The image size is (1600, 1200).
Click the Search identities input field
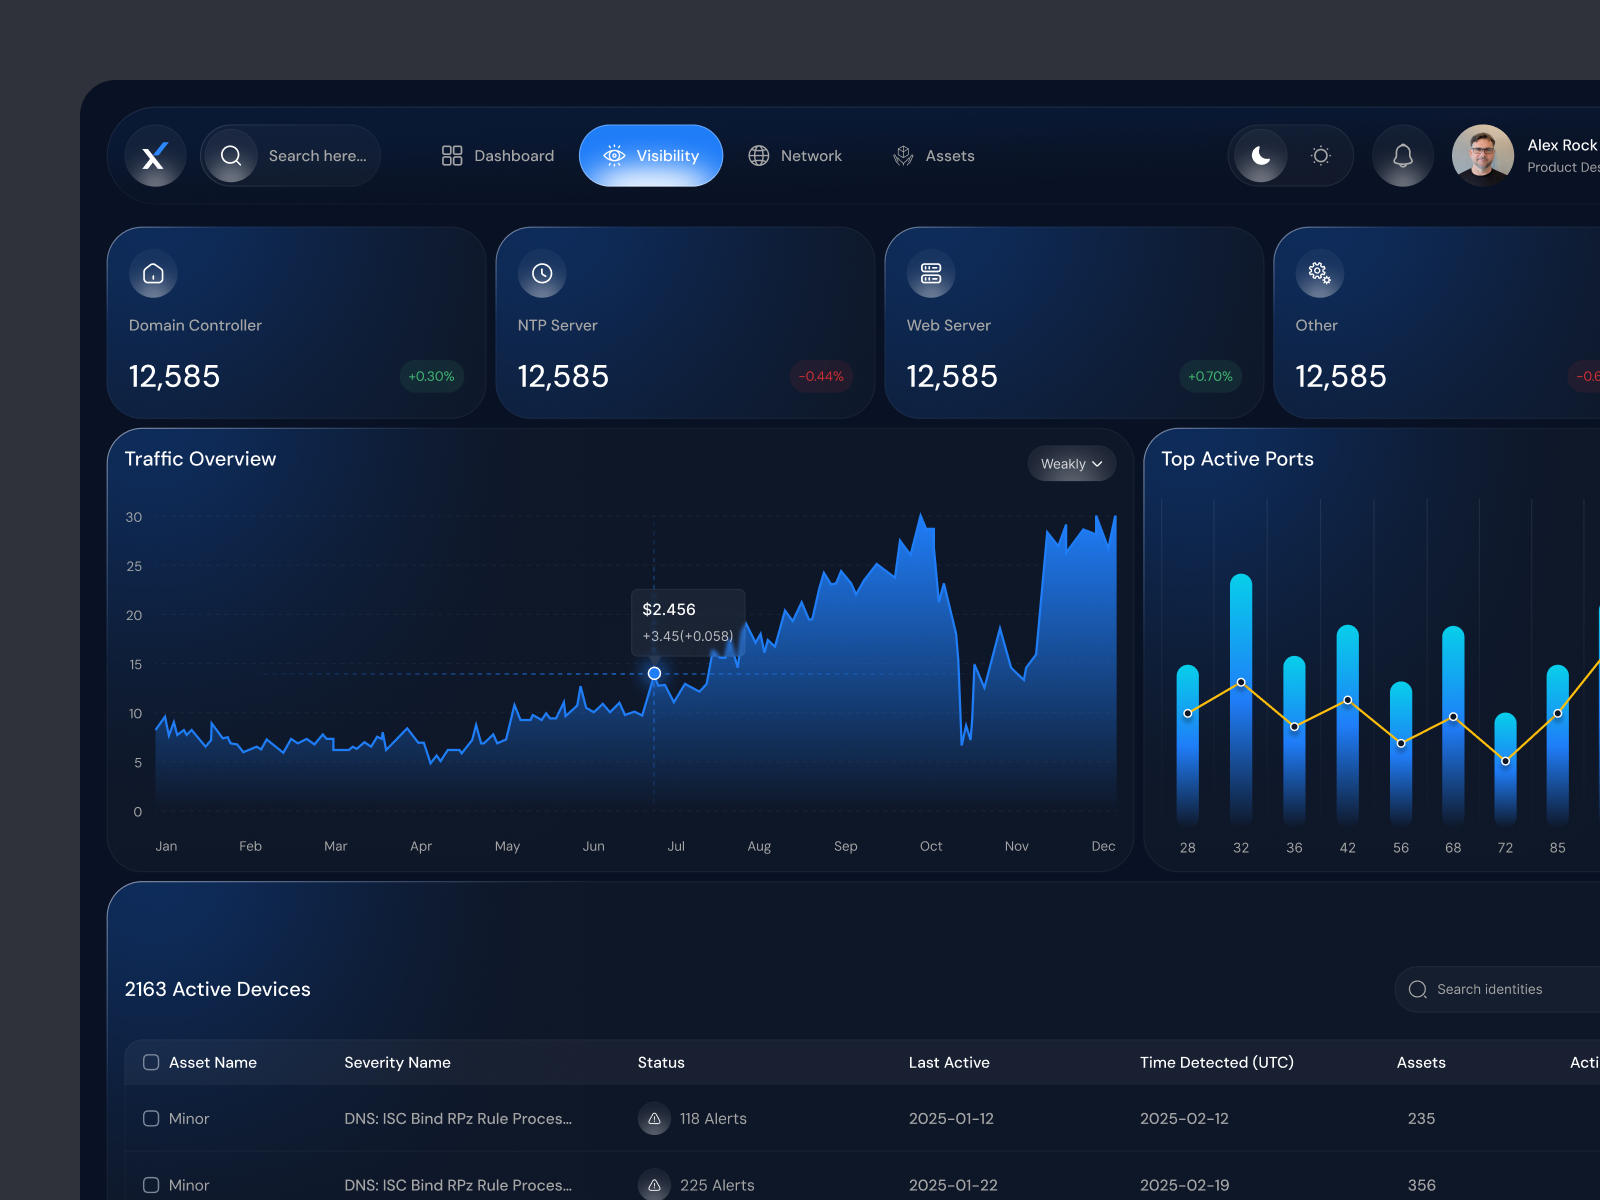click(1500, 989)
